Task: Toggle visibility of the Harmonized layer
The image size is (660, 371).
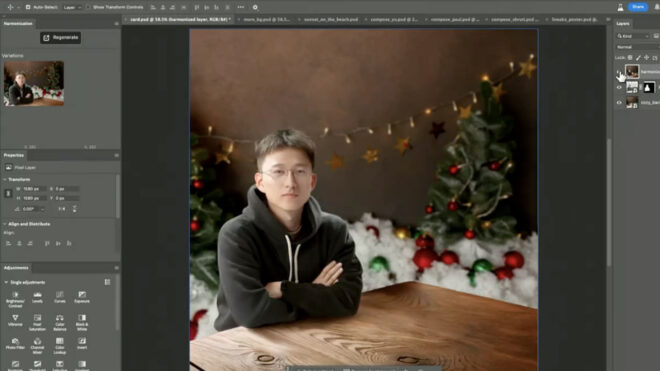Action: pos(619,72)
